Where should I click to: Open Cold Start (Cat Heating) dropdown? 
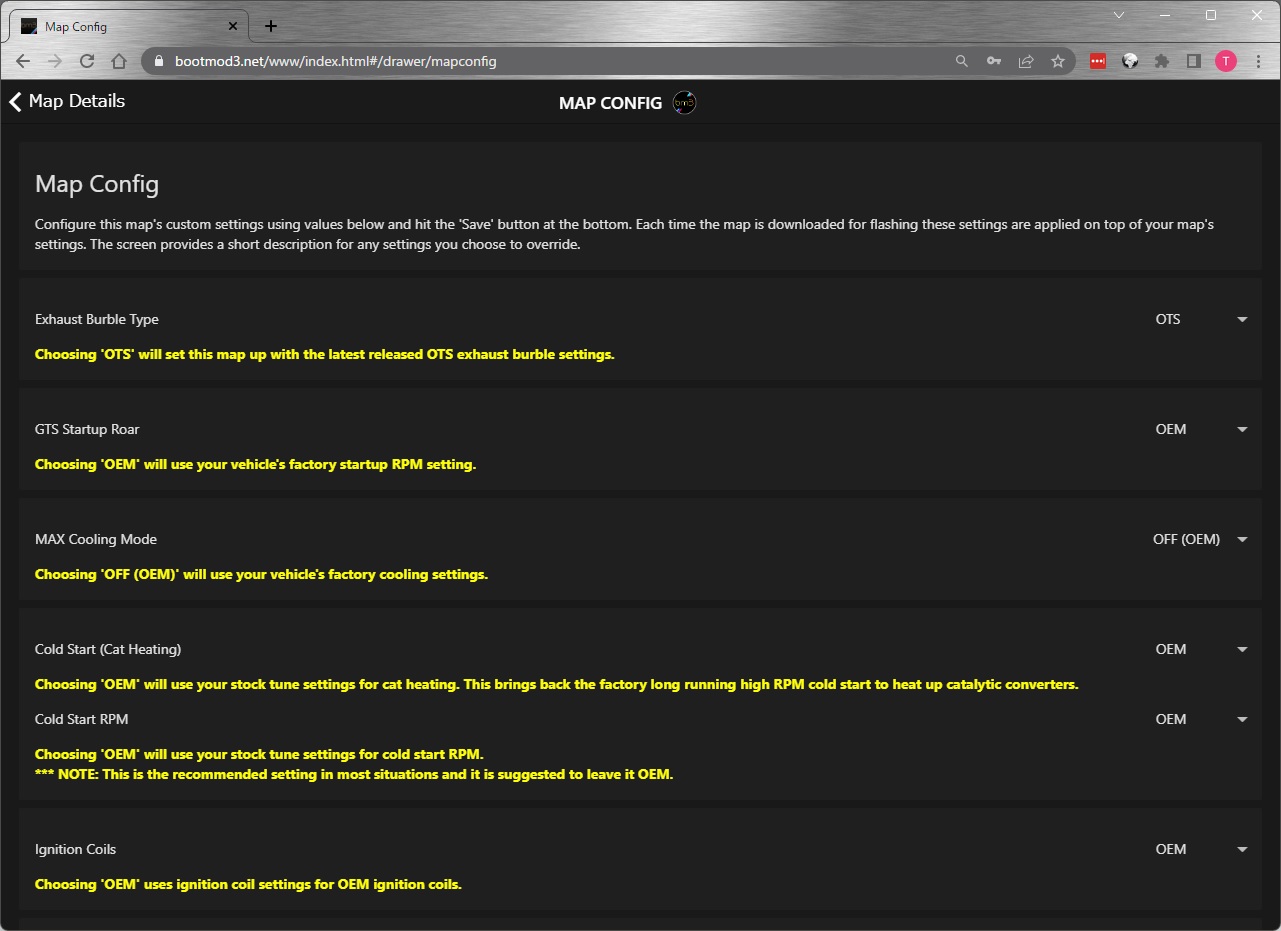1200,649
